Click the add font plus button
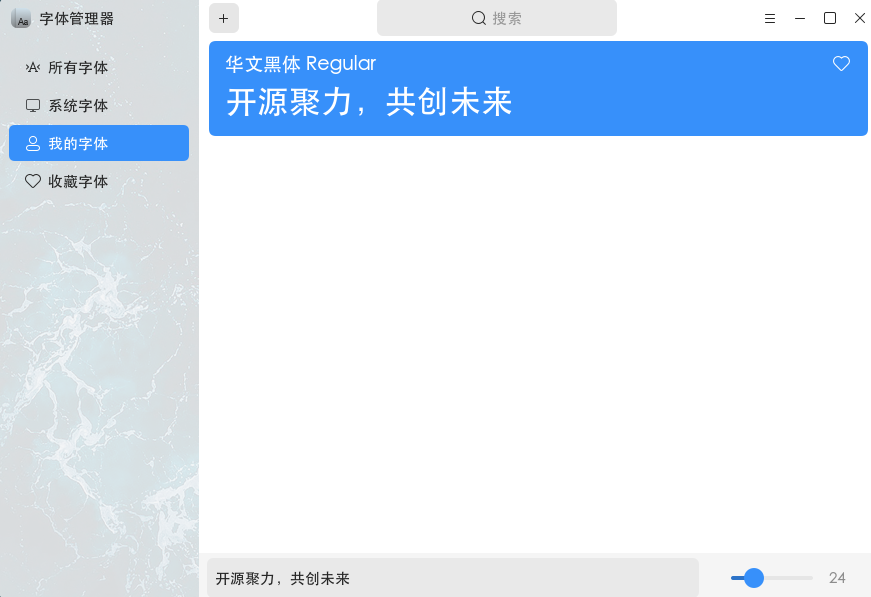The image size is (871, 597). 224,18
